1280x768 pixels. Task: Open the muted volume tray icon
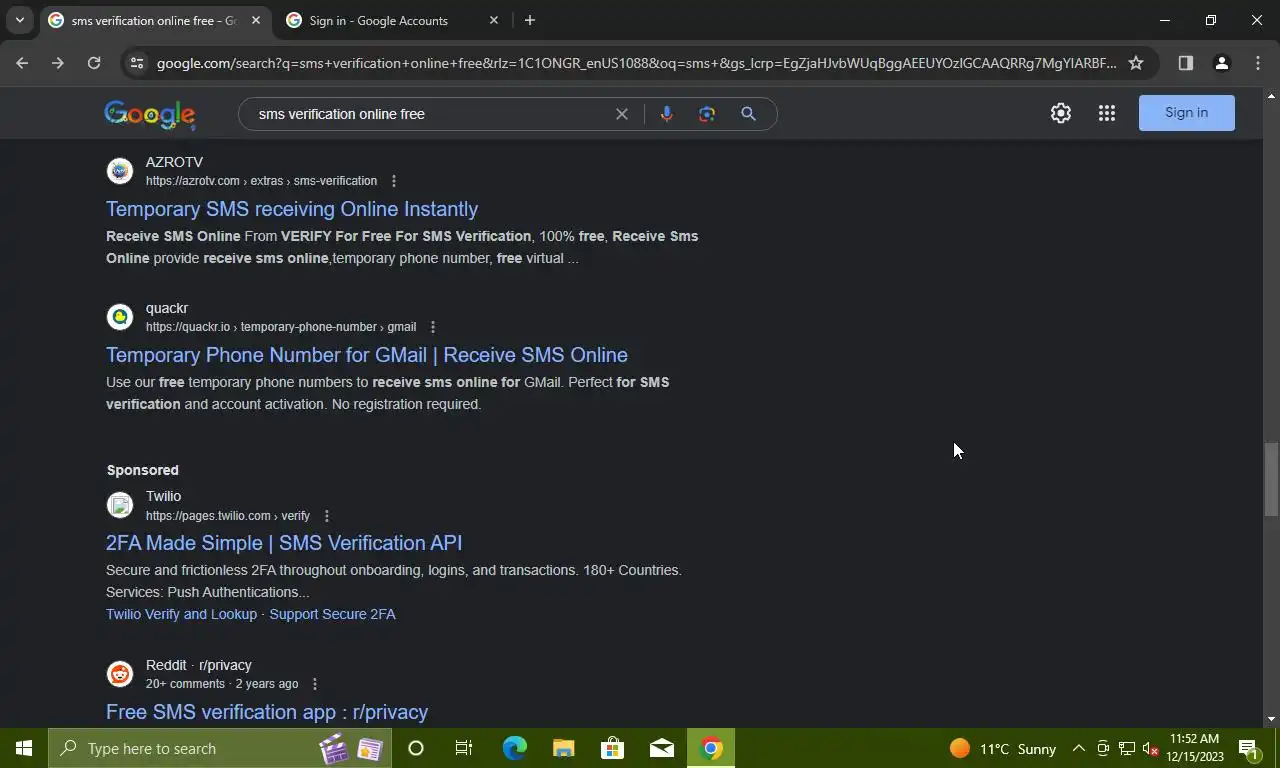pos(1151,748)
